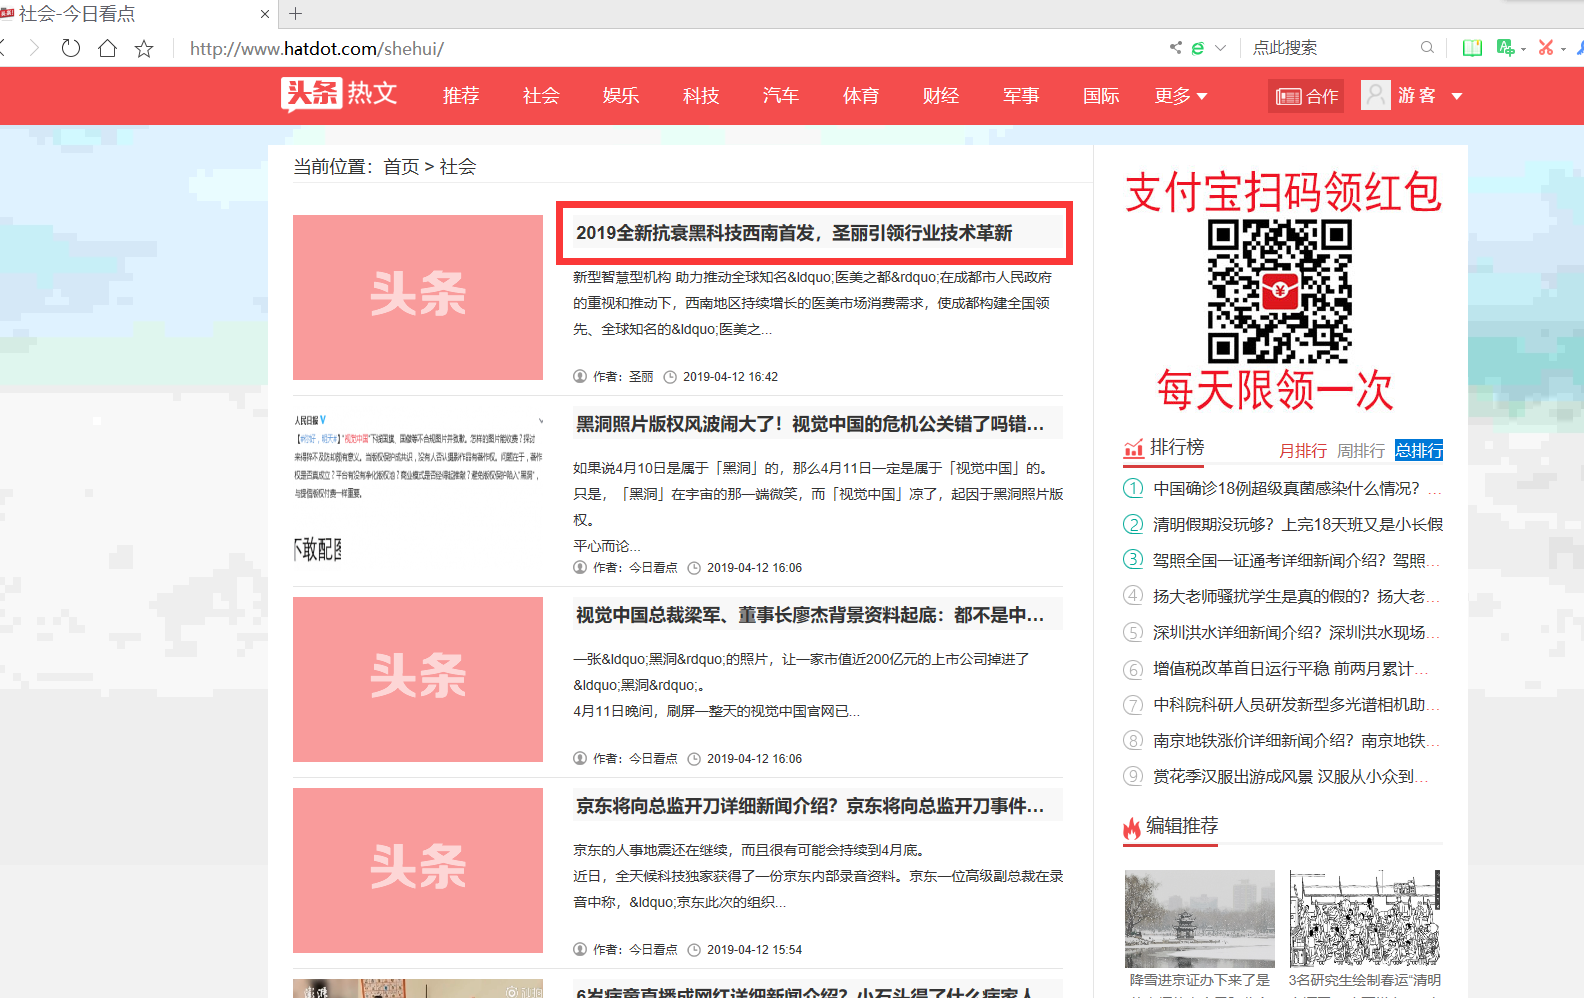Click the browser forward arrow

[x=34, y=48]
